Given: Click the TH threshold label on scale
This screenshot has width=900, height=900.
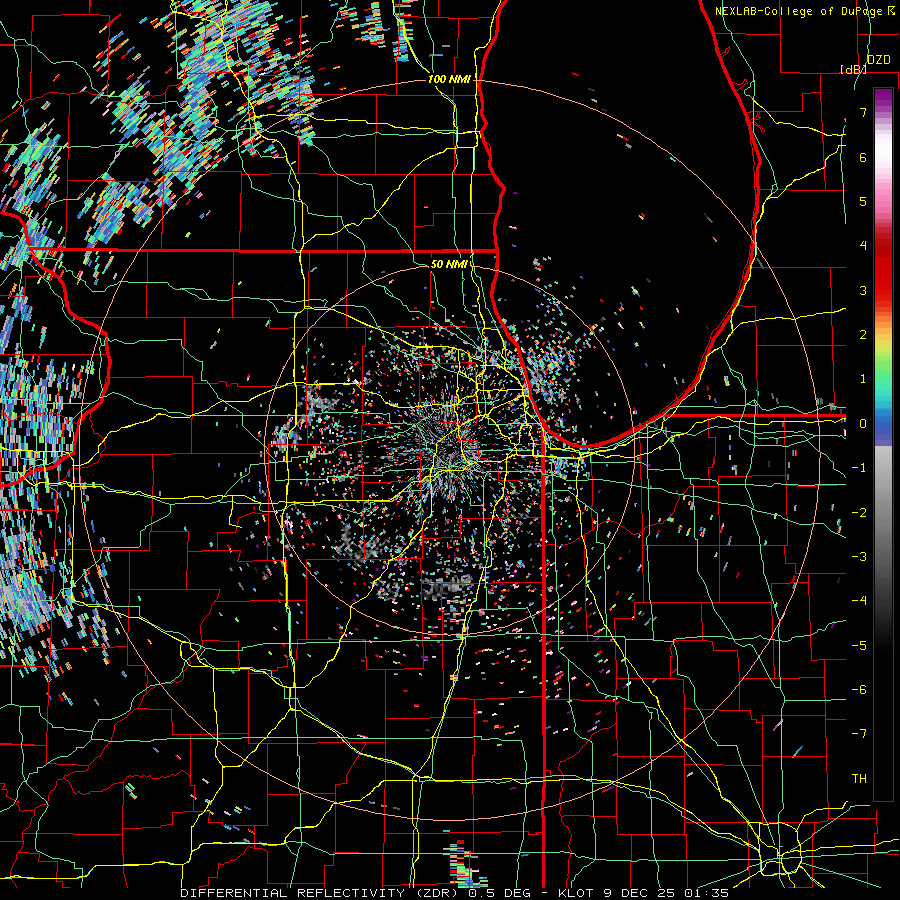Looking at the screenshot, I should pyautogui.click(x=859, y=779).
